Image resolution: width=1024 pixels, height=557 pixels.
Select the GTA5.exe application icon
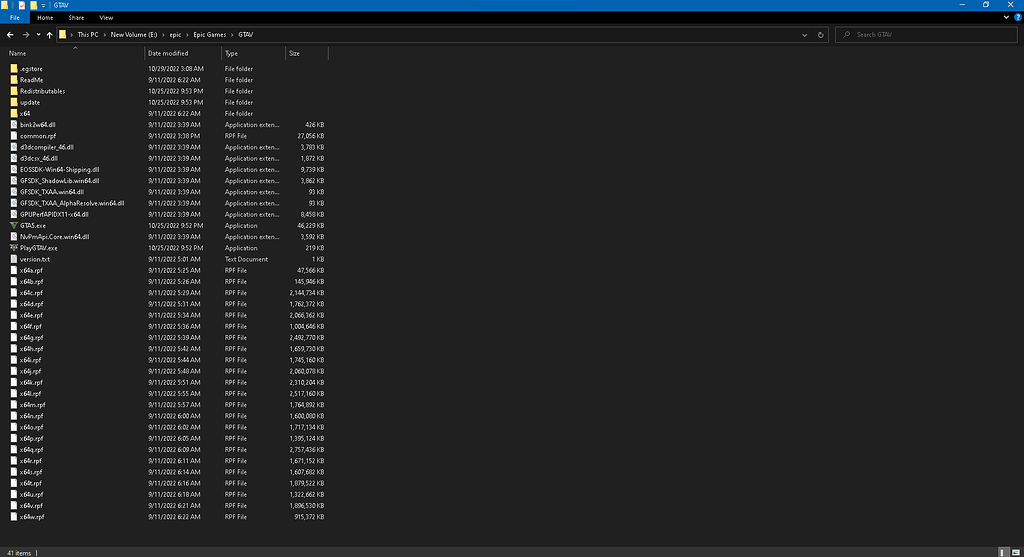point(14,225)
